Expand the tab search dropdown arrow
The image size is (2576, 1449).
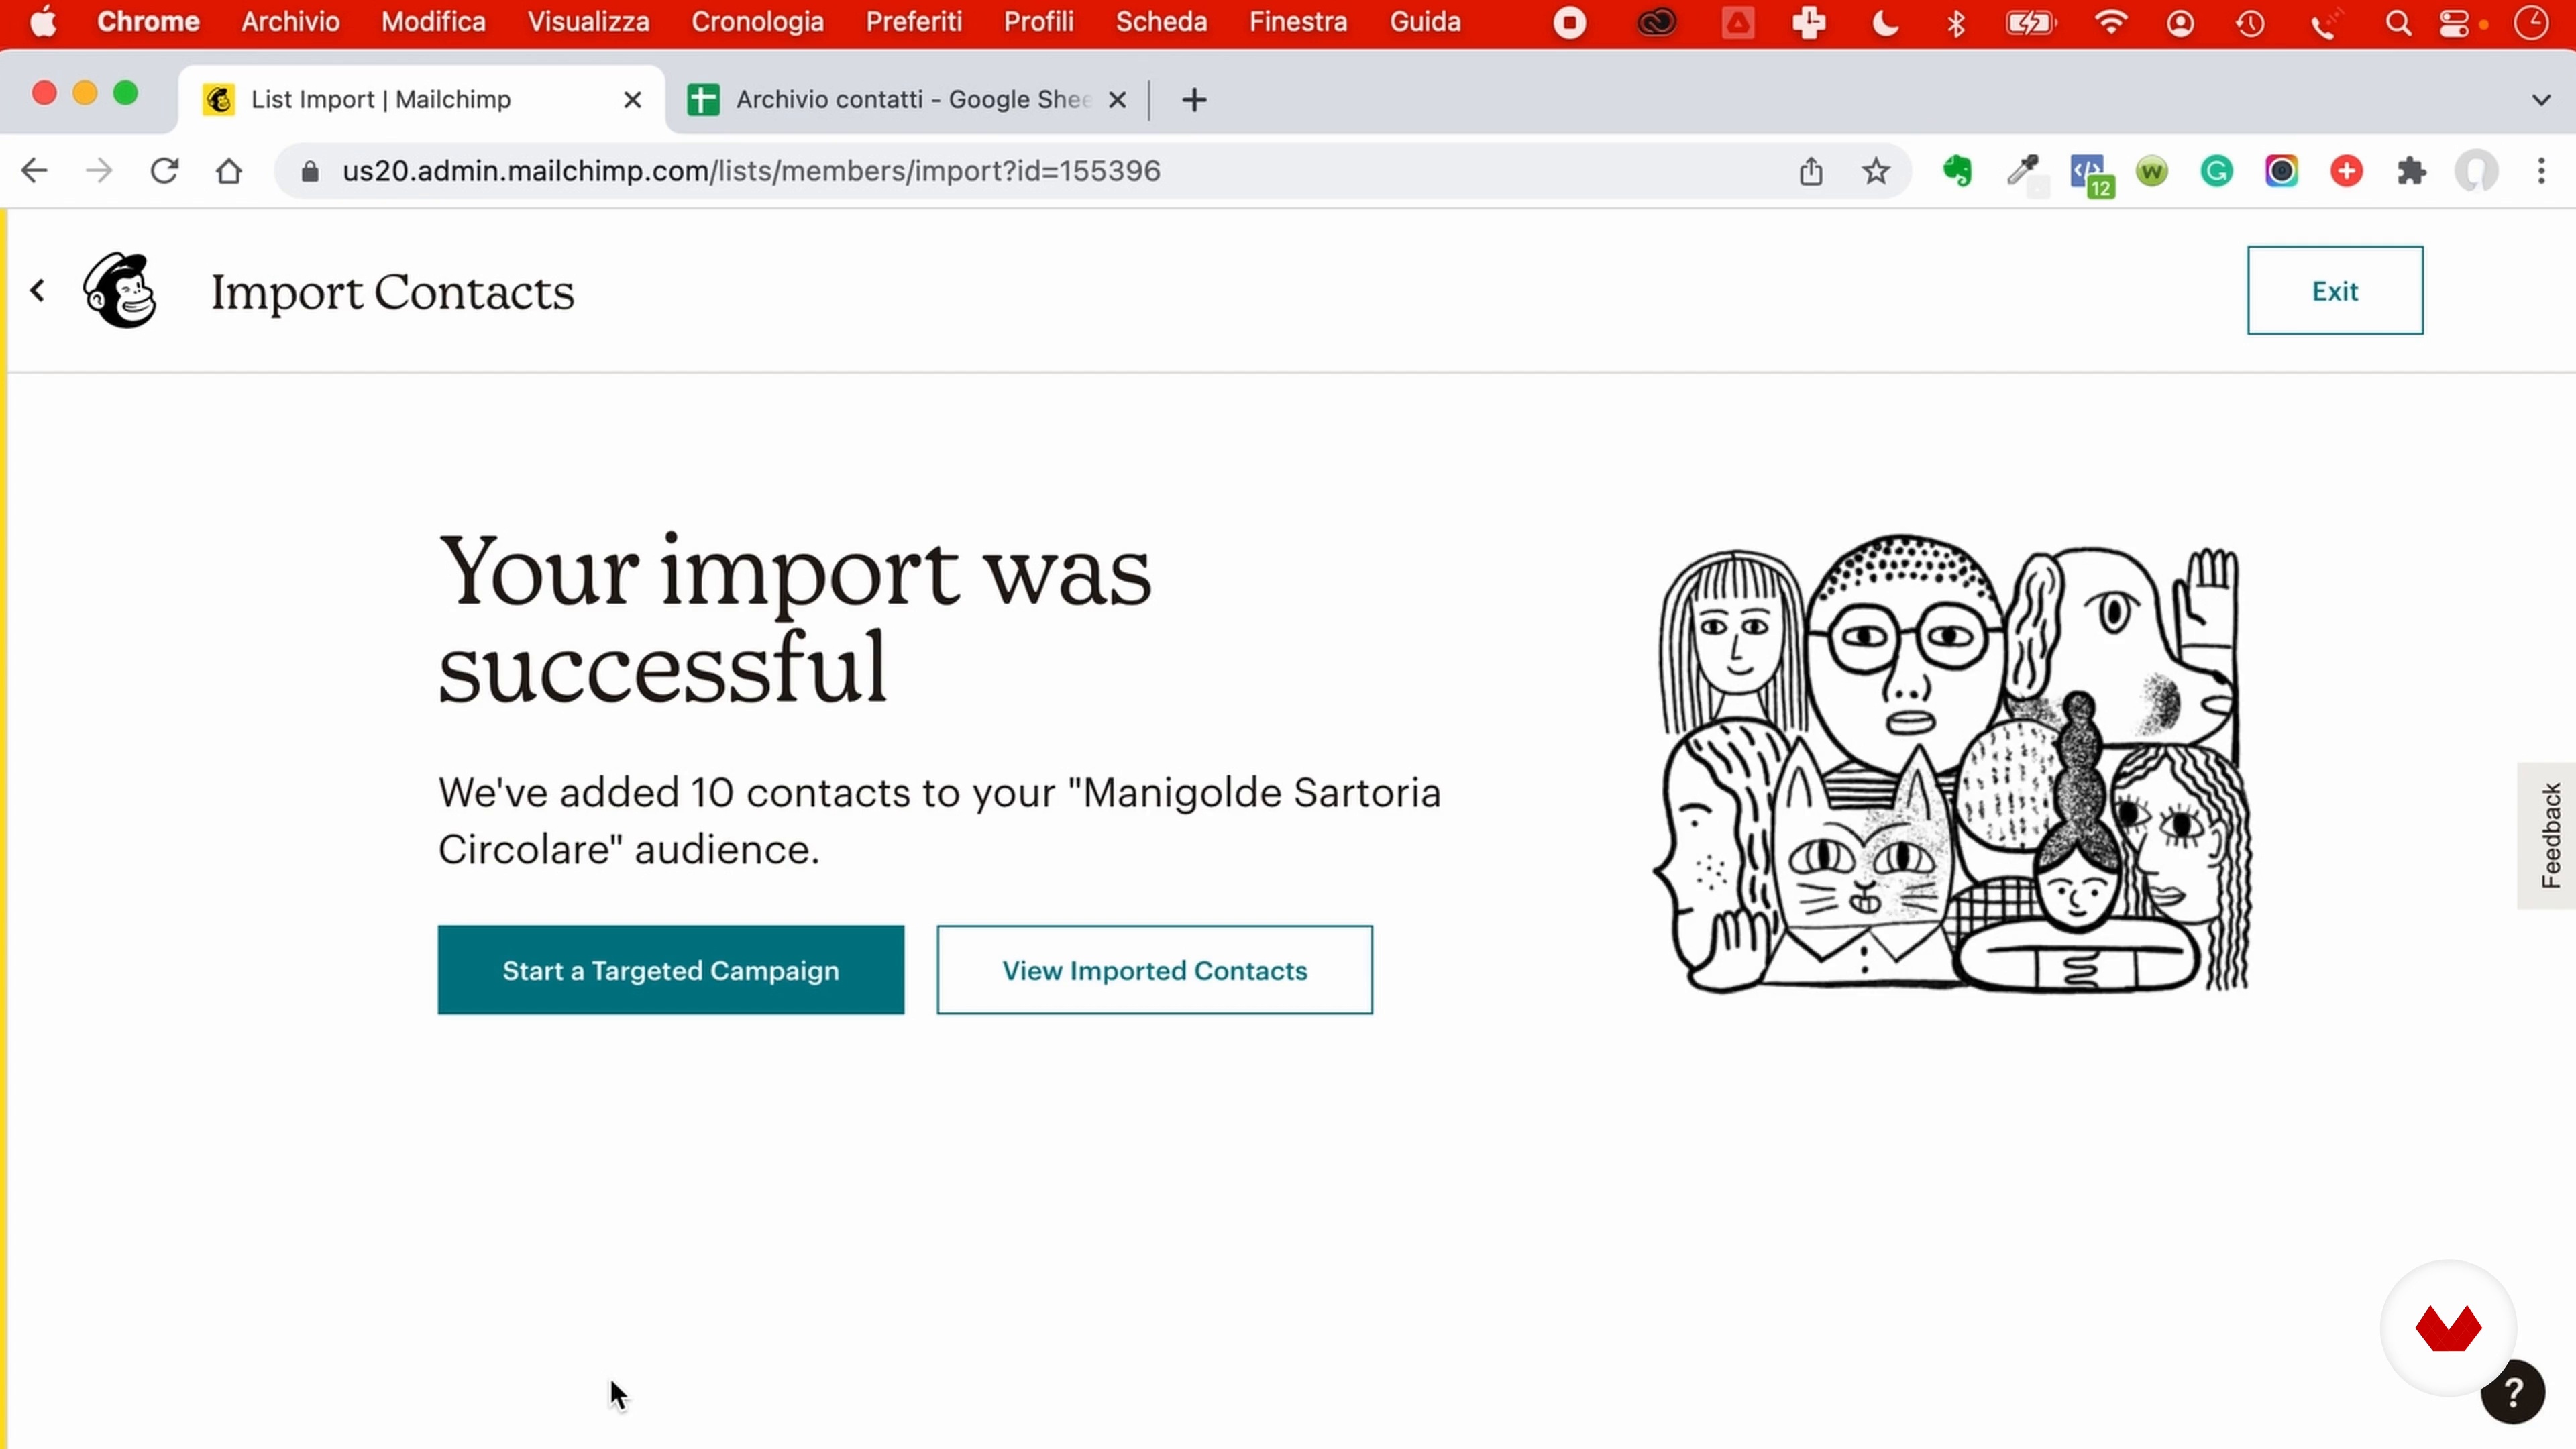pos(2541,99)
